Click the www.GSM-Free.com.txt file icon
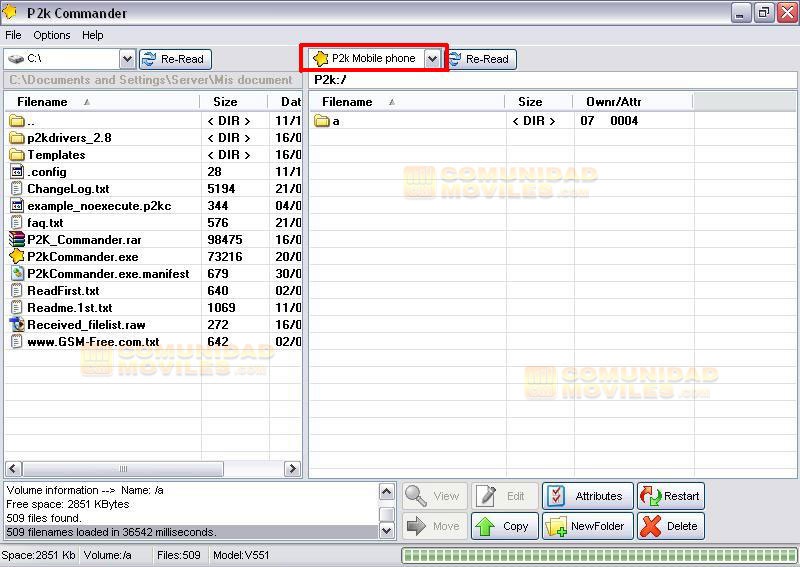 click(17, 341)
